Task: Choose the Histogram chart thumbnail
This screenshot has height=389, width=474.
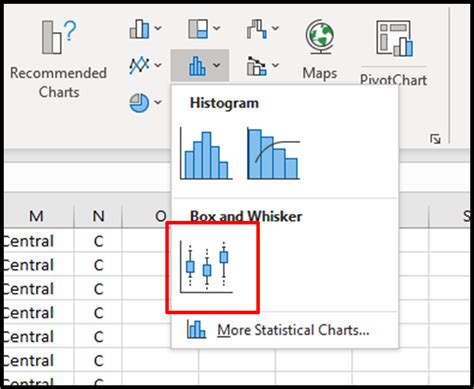Action: point(206,154)
